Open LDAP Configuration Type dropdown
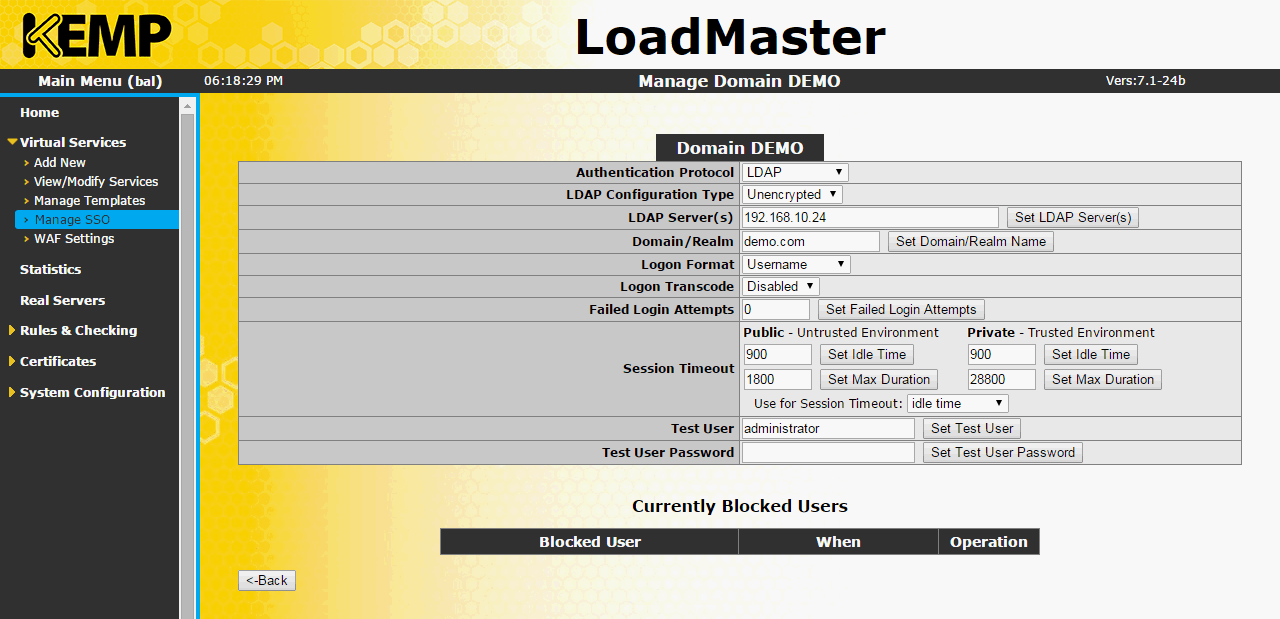This screenshot has height=619, width=1280. point(792,194)
